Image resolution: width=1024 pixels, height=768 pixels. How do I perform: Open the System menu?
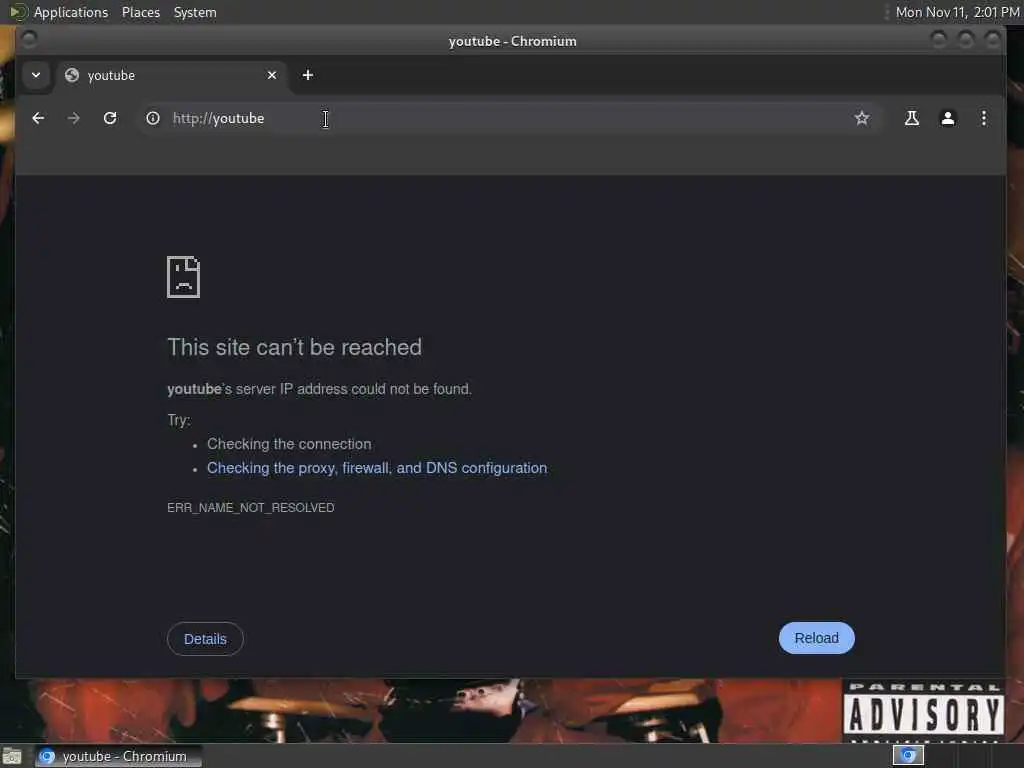(x=195, y=12)
